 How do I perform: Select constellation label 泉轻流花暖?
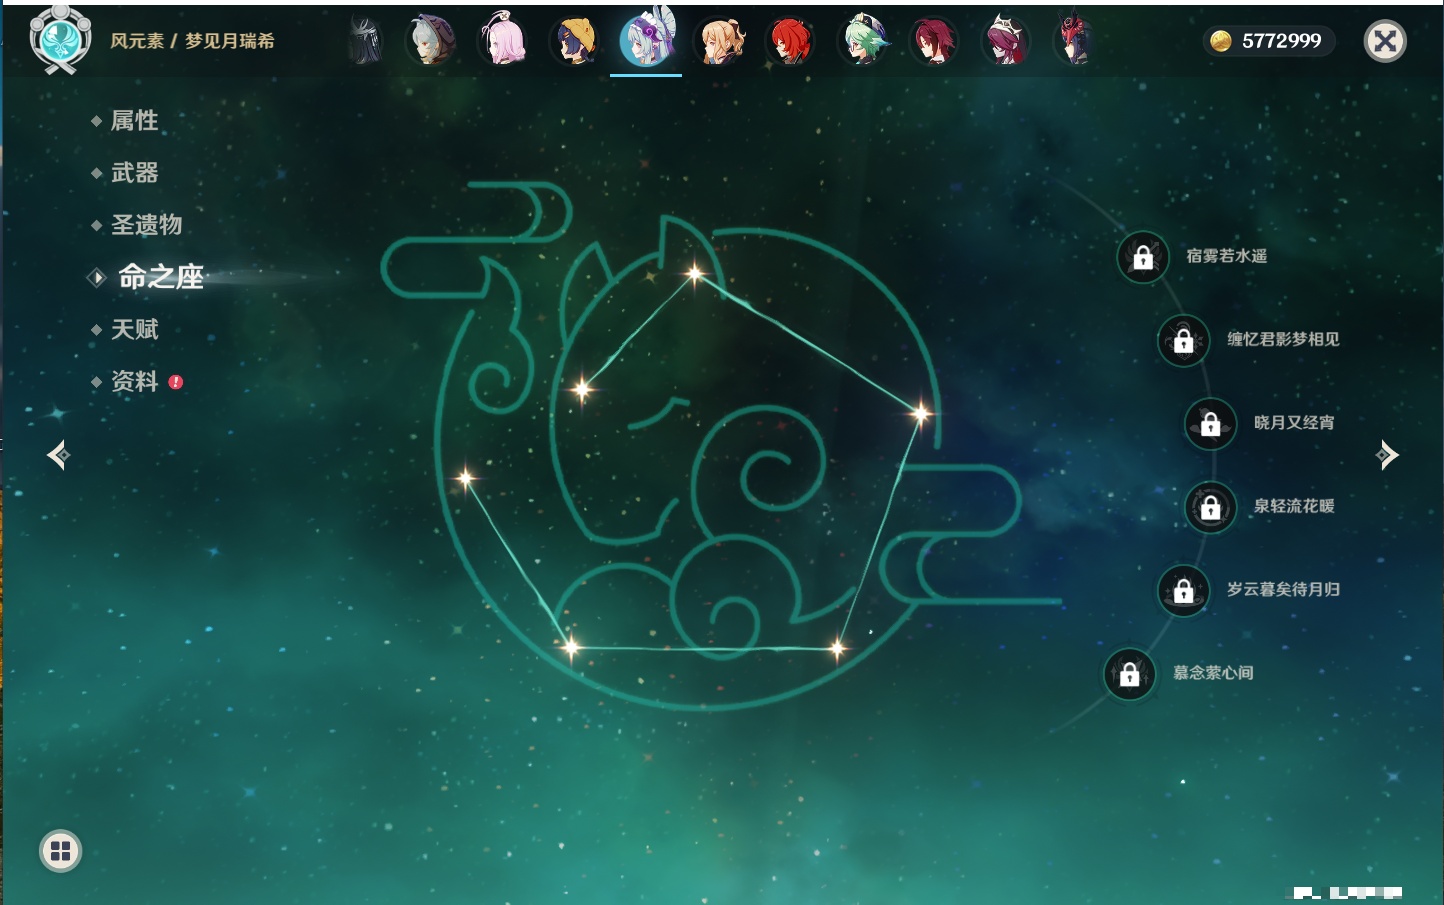[x=1294, y=506]
